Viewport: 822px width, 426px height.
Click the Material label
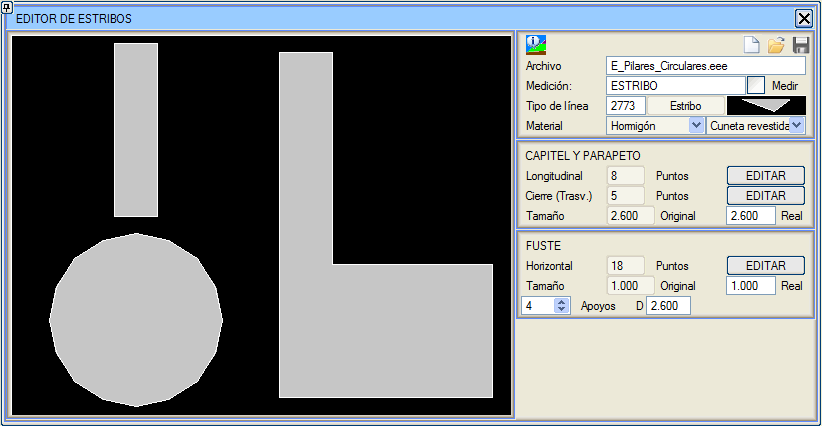coord(544,126)
